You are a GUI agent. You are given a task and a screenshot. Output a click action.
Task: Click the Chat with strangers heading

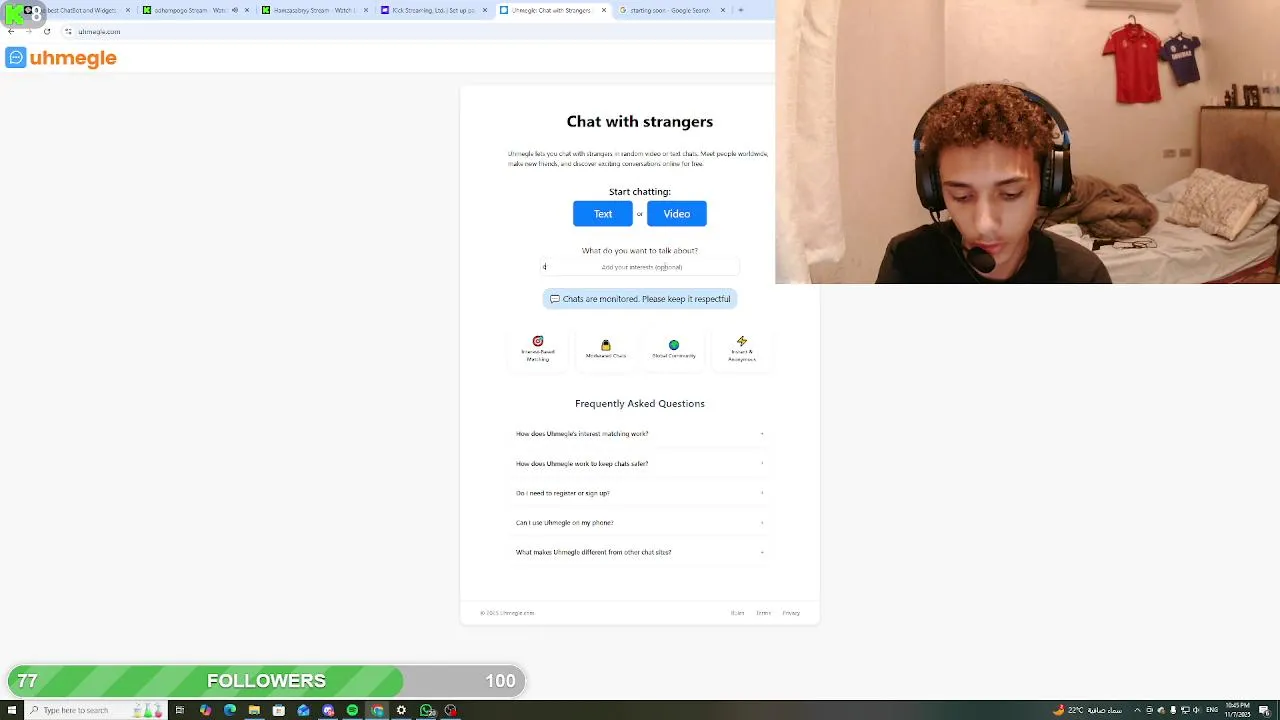pyautogui.click(x=640, y=122)
